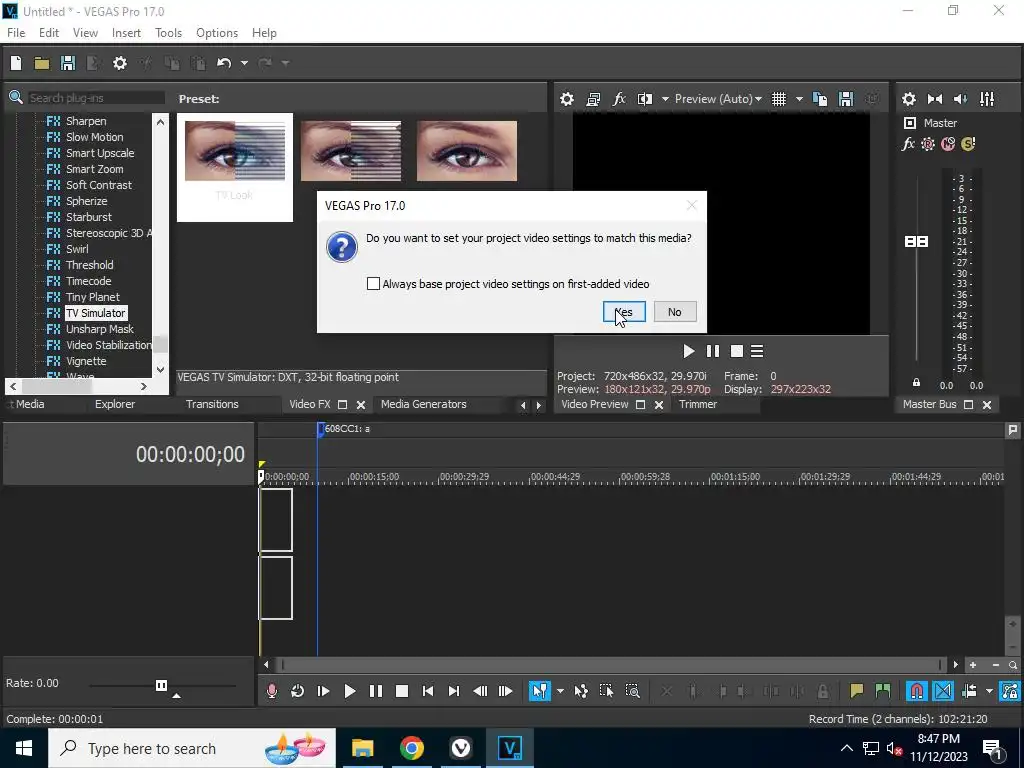Screen dimensions: 1024x768
Task: Step to the previous frame
Action: [480, 691]
